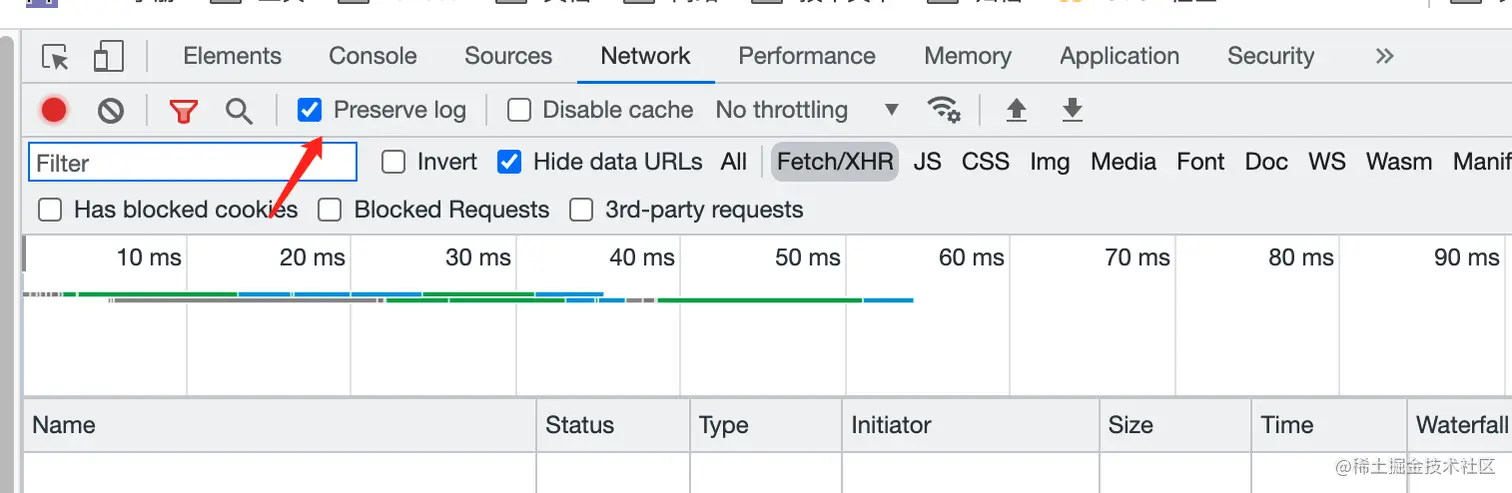Show All request types

[x=733, y=162]
